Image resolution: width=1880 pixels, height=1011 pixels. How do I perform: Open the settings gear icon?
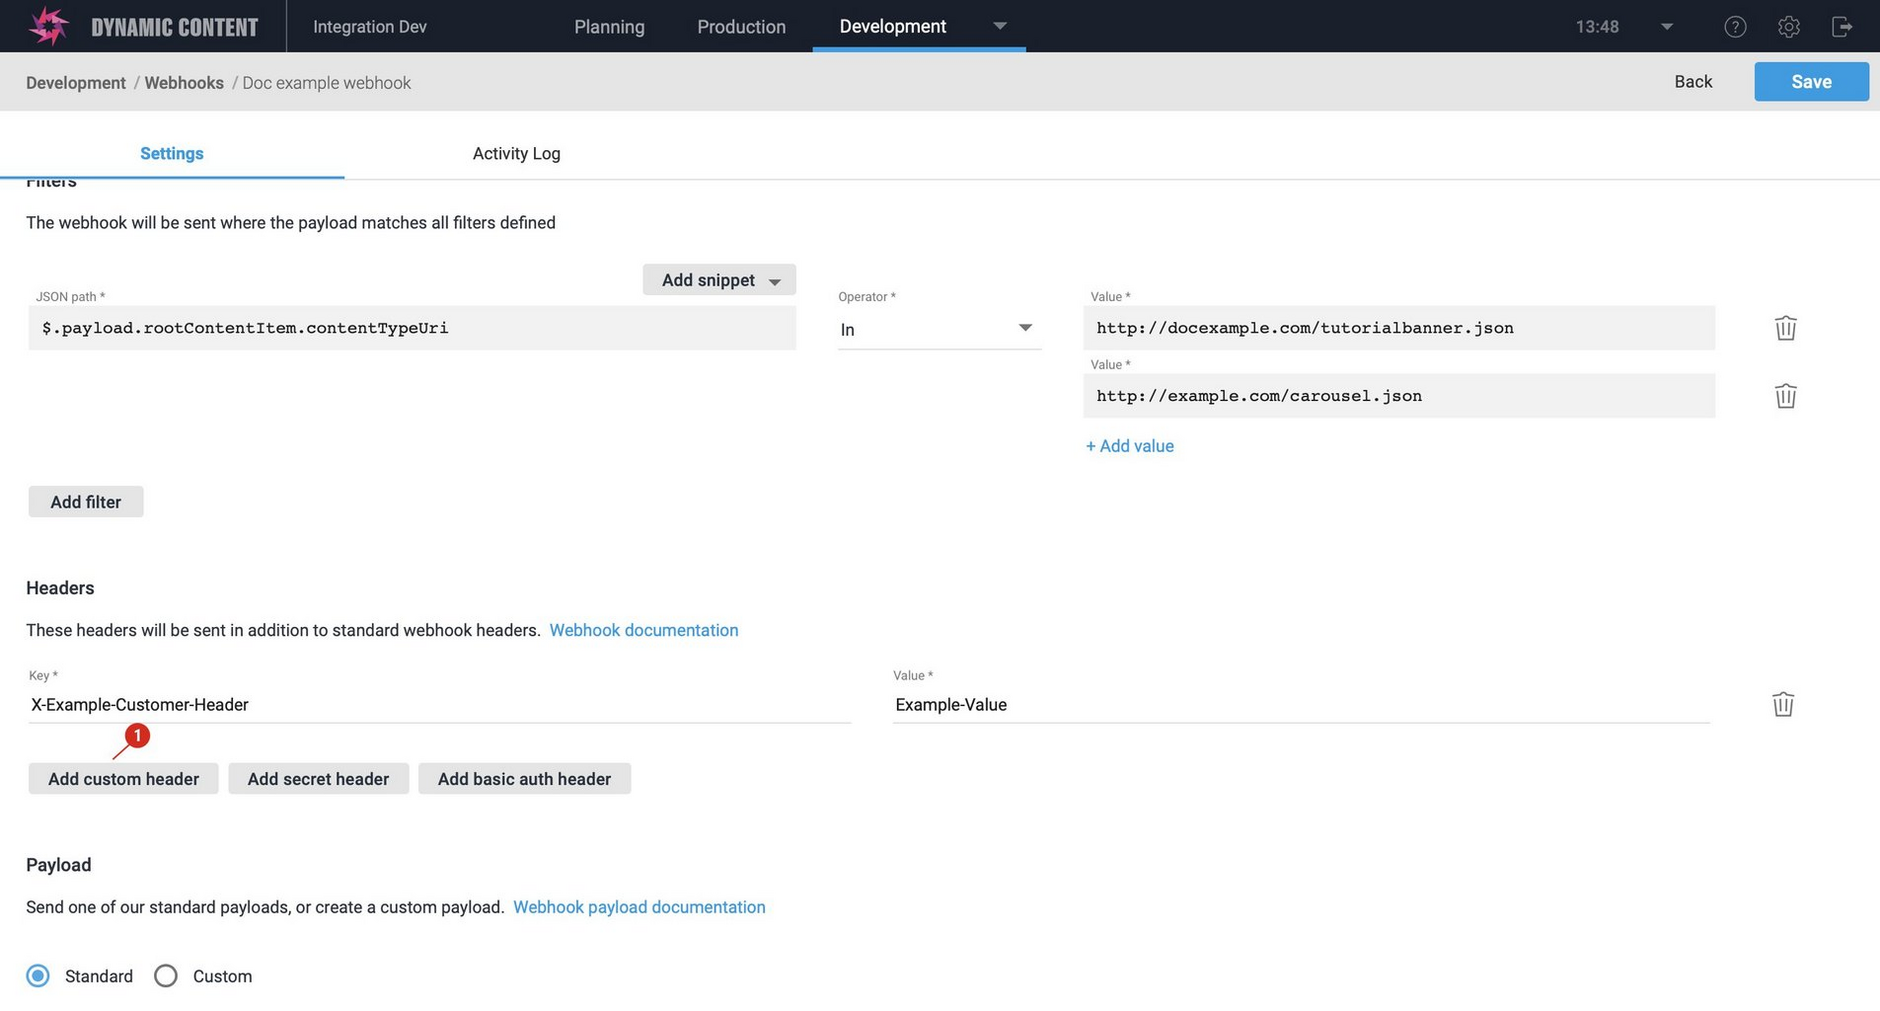coord(1789,27)
